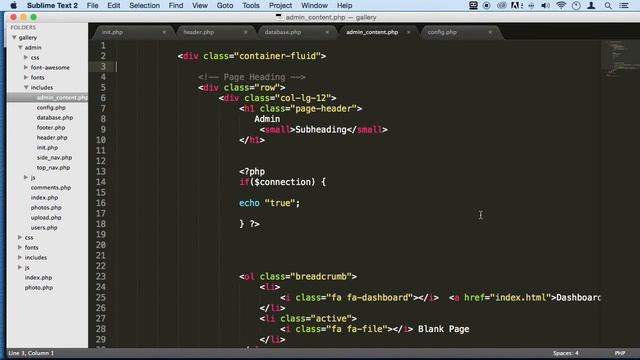
Task: Open the Help menu
Action: [344, 6]
